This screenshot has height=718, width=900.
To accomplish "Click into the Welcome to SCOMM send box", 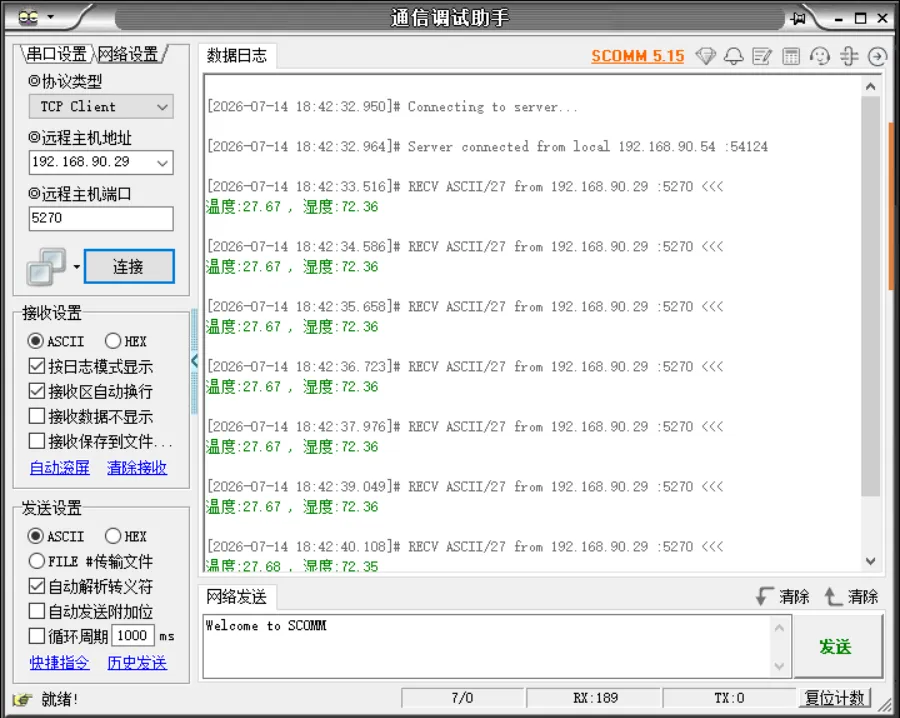I will pyautogui.click(x=487, y=646).
